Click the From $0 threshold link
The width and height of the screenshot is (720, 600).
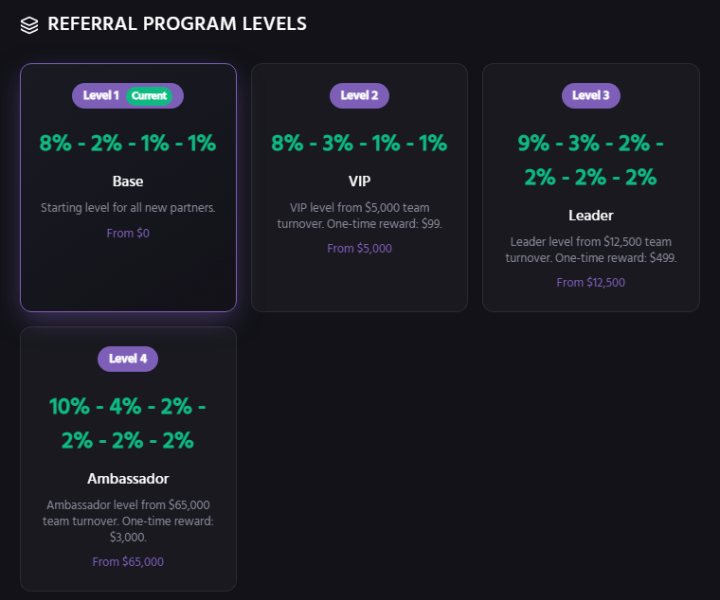pos(128,233)
